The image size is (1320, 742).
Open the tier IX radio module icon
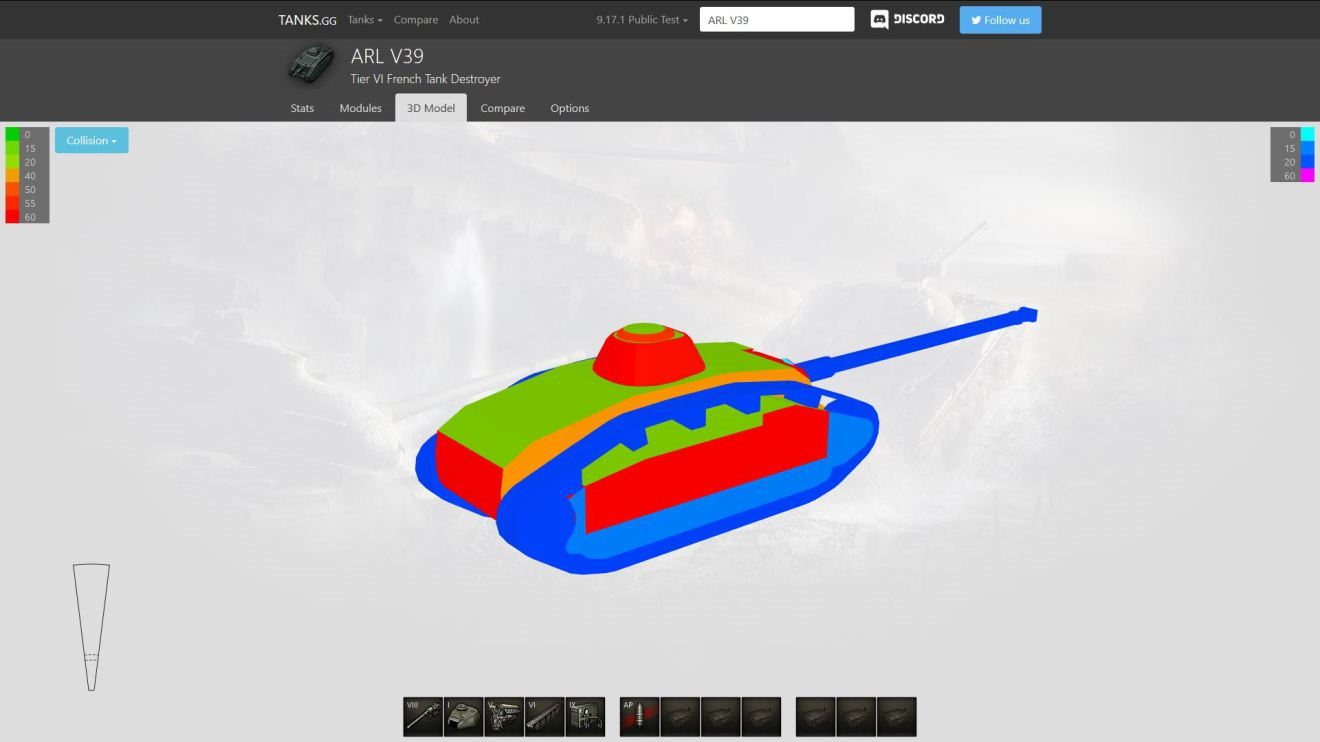pyautogui.click(x=585, y=717)
